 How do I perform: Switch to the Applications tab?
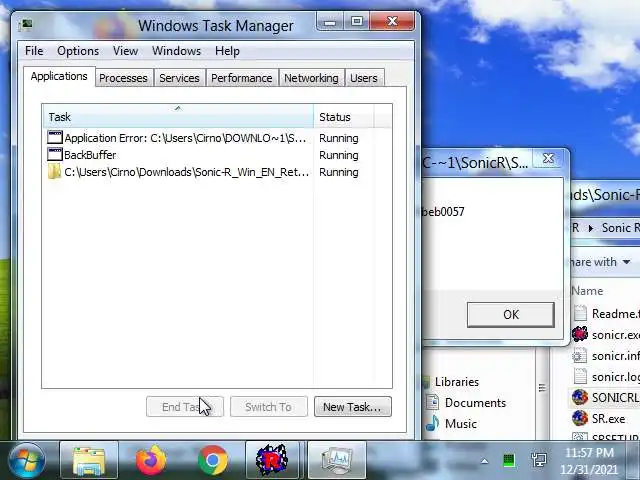click(x=59, y=77)
